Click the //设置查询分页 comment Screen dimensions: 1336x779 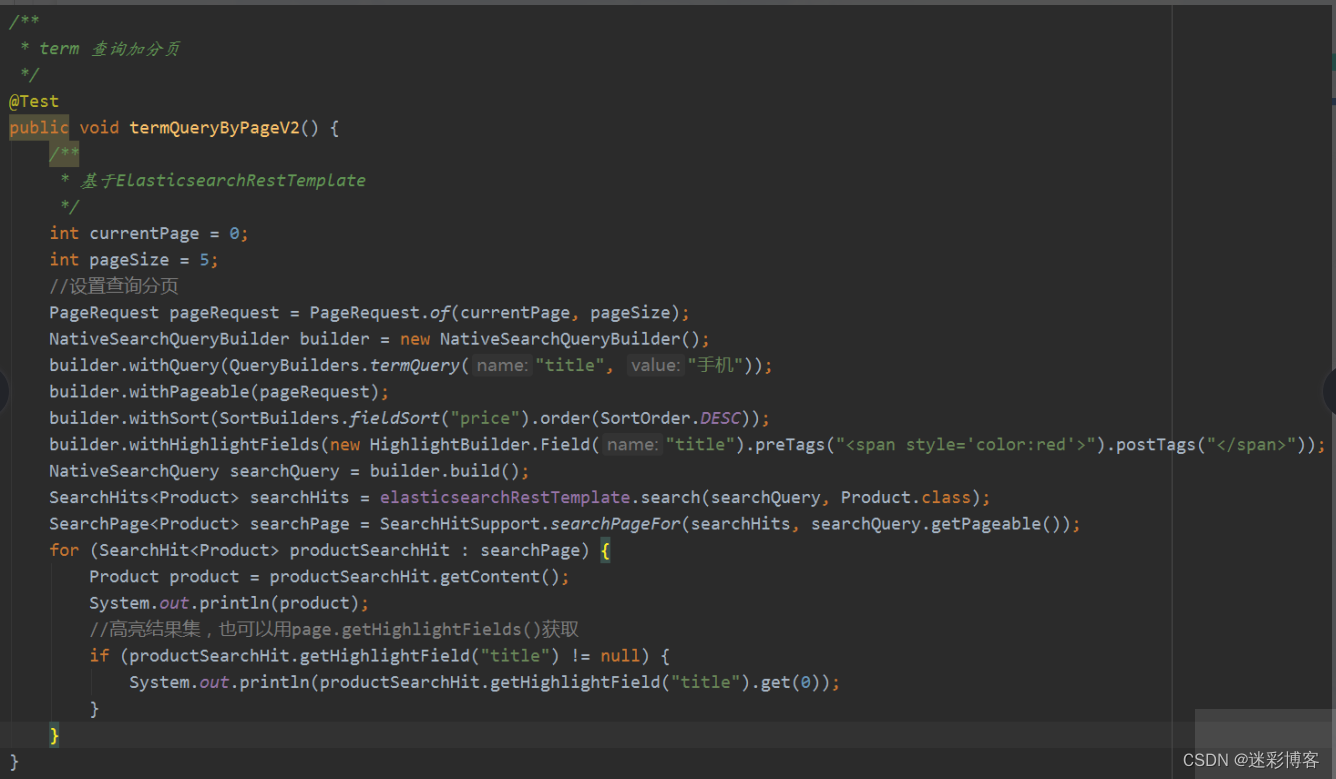click(114, 286)
